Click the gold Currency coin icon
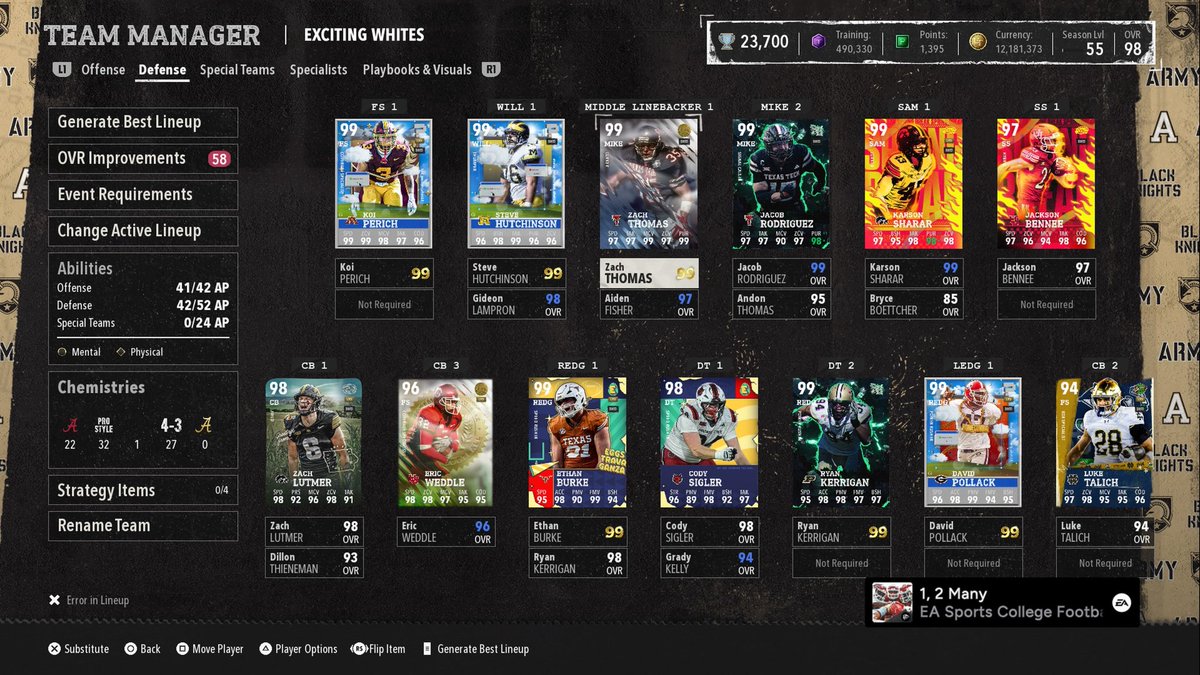Screen dimensions: 1200x675 coord(977,41)
